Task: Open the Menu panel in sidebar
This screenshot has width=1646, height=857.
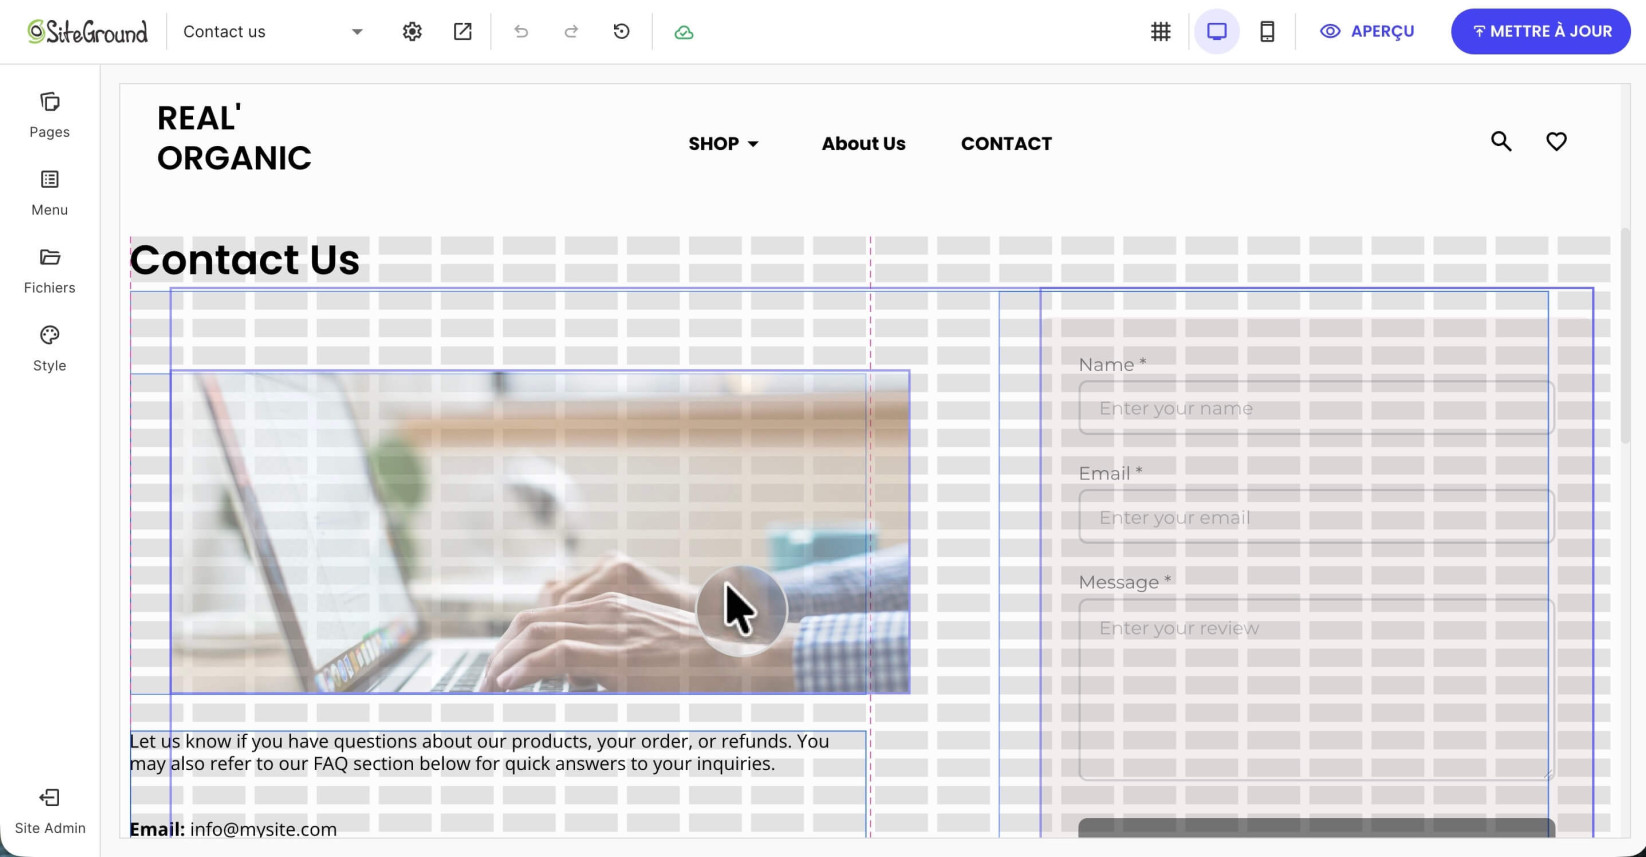Action: [x=50, y=193]
